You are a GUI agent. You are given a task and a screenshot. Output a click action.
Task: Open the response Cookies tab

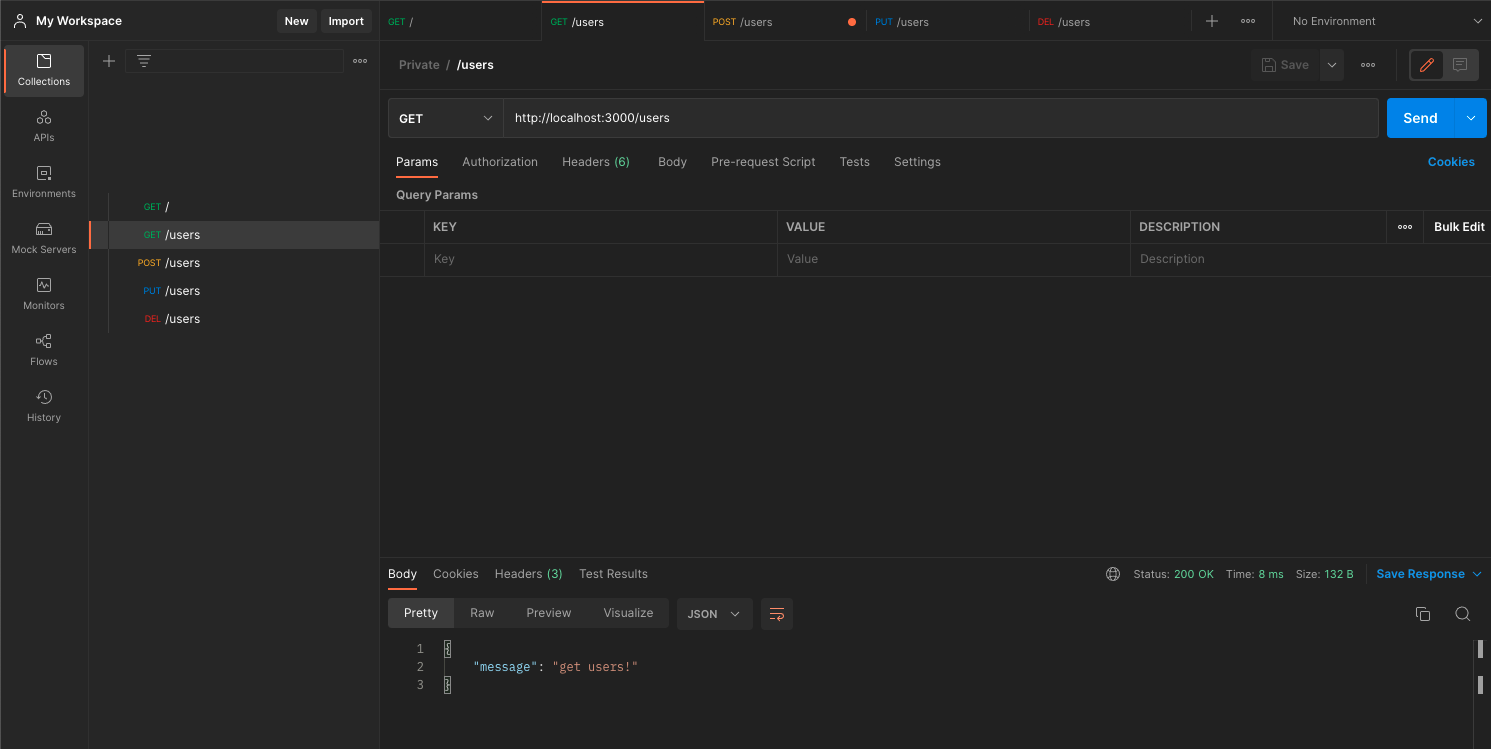point(456,574)
